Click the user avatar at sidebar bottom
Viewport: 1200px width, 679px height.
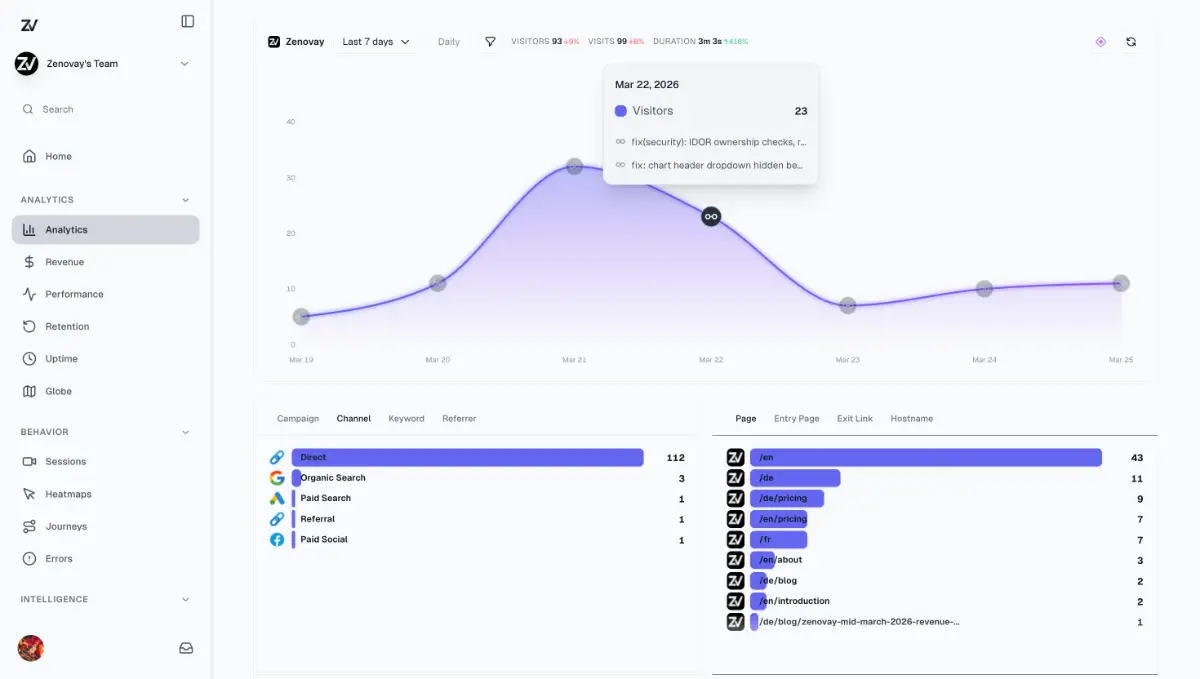(x=31, y=648)
